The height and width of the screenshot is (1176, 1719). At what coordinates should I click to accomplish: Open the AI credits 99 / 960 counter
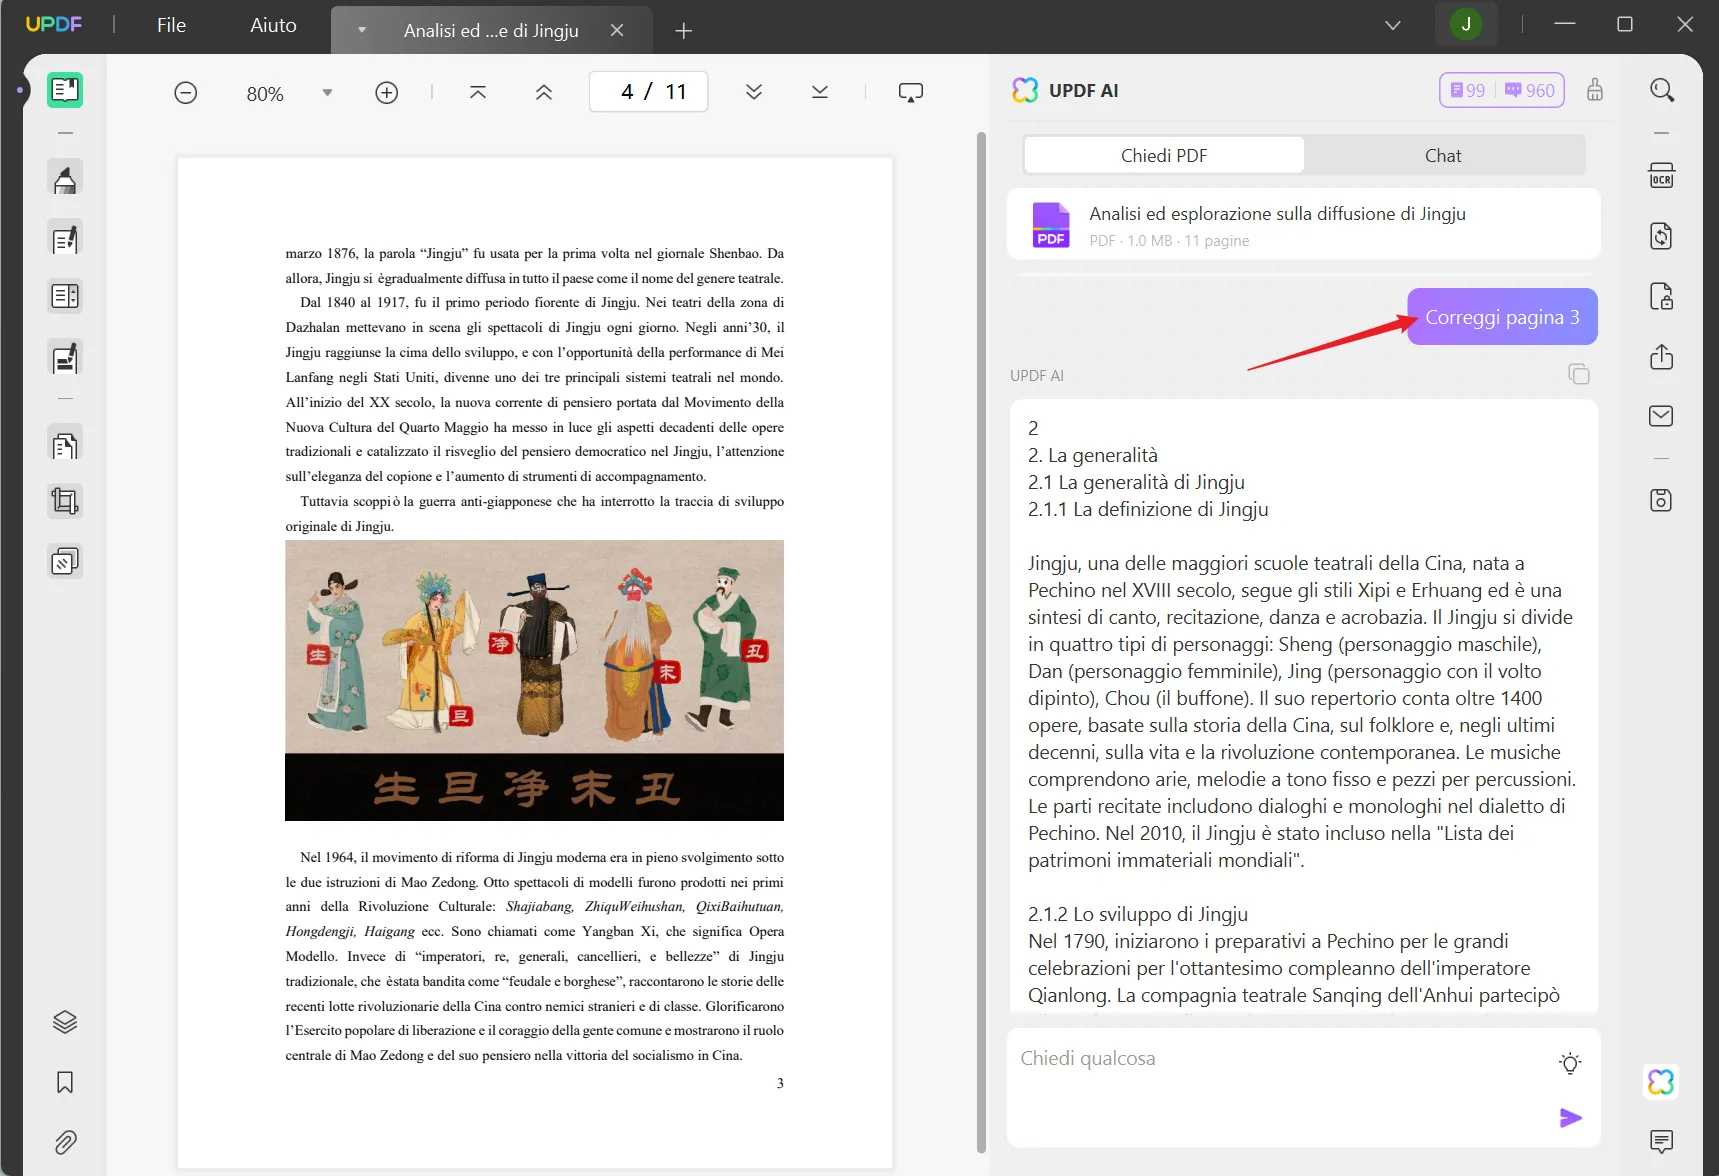[1502, 90]
